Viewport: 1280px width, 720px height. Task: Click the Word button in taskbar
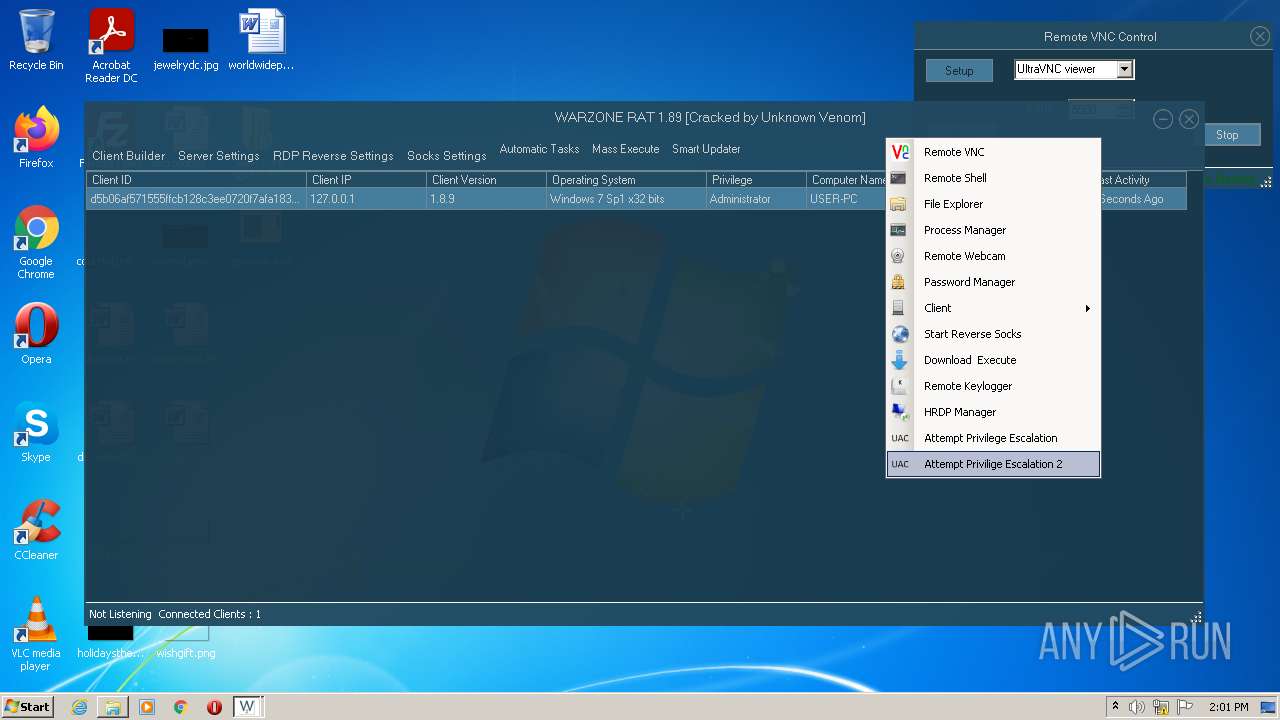click(247, 707)
